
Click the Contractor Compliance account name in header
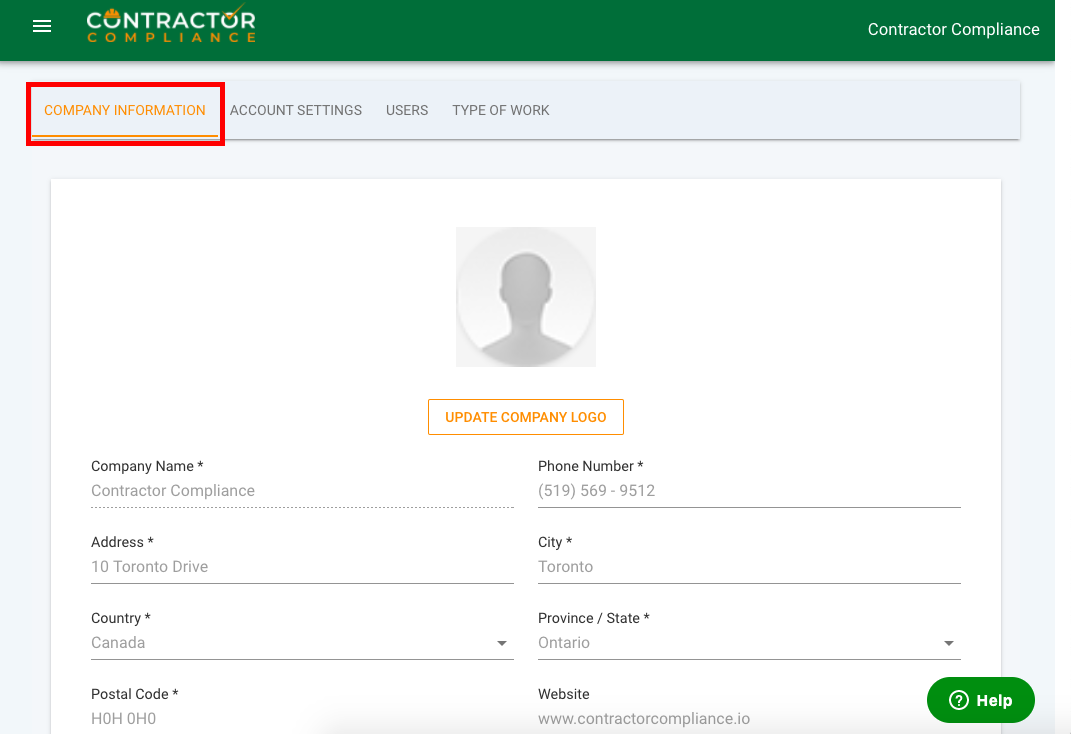tap(953, 29)
